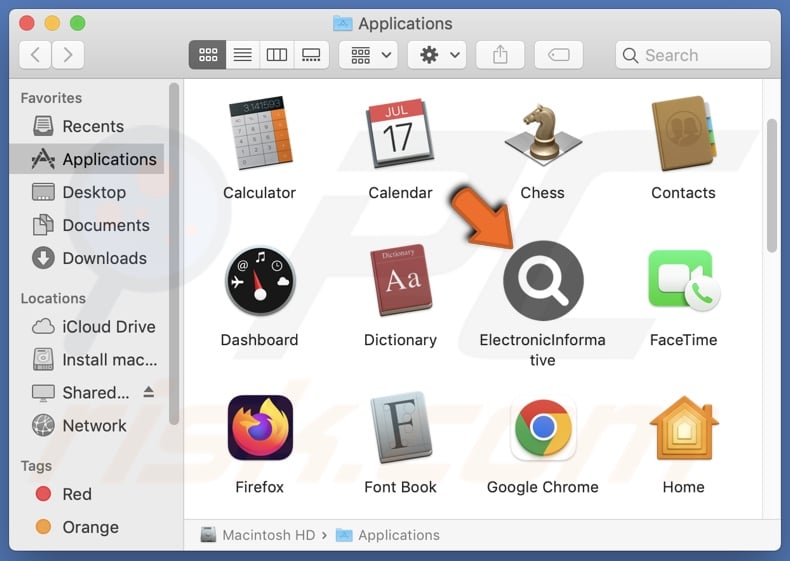
Task: Switch to icon view
Action: [x=208, y=54]
